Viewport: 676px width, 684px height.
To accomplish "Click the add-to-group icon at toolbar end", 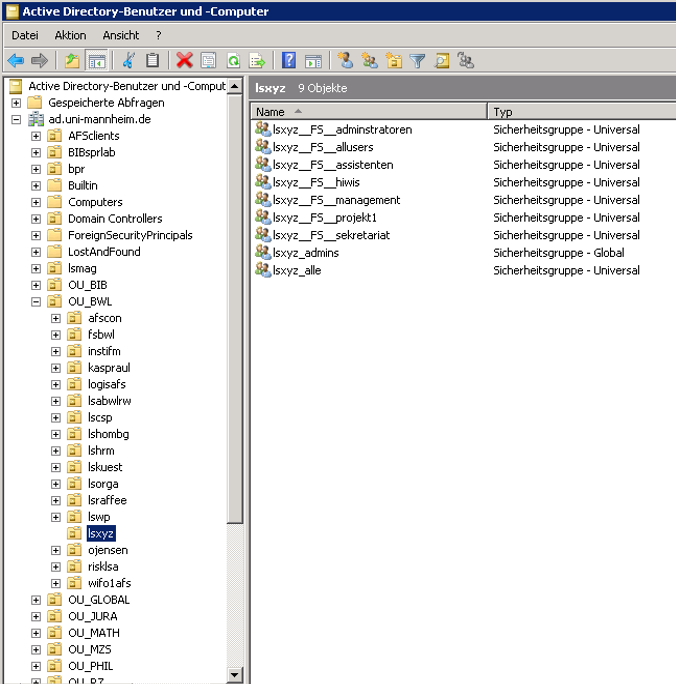I will click(x=465, y=60).
